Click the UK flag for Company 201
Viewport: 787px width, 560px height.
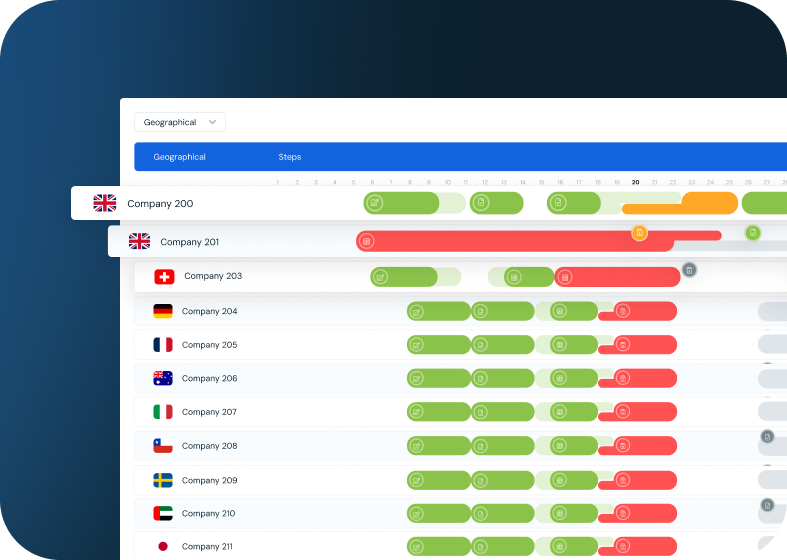140,241
